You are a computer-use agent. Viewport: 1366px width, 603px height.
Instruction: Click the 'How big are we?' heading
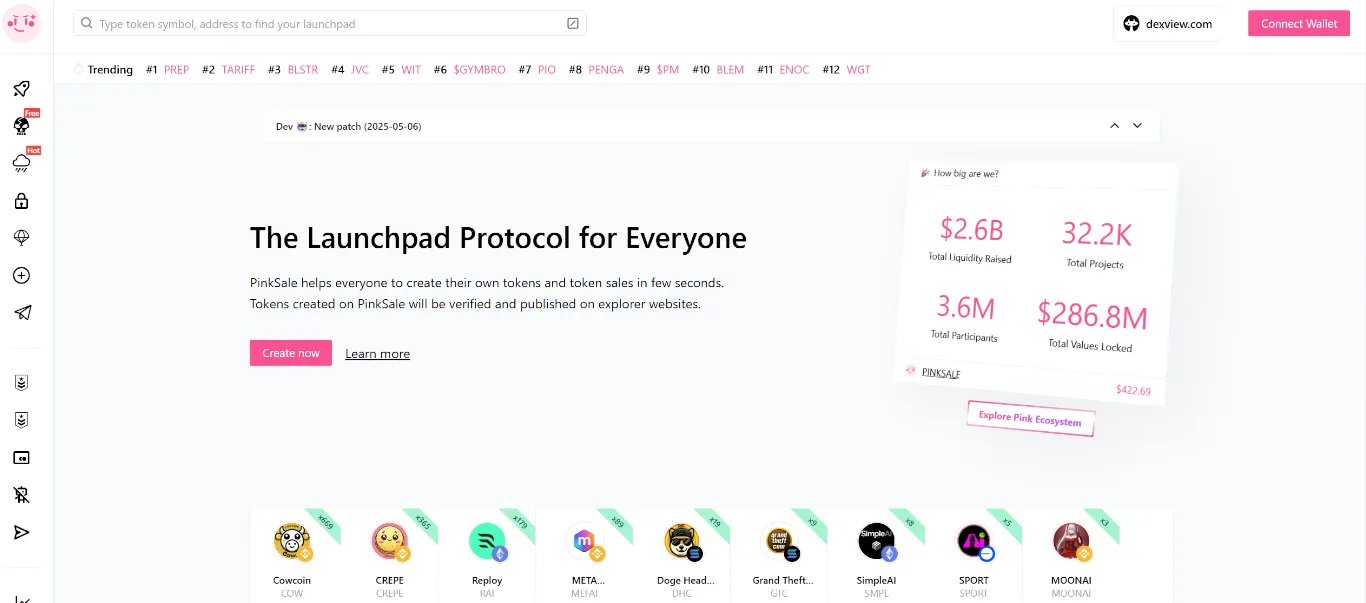(966, 174)
